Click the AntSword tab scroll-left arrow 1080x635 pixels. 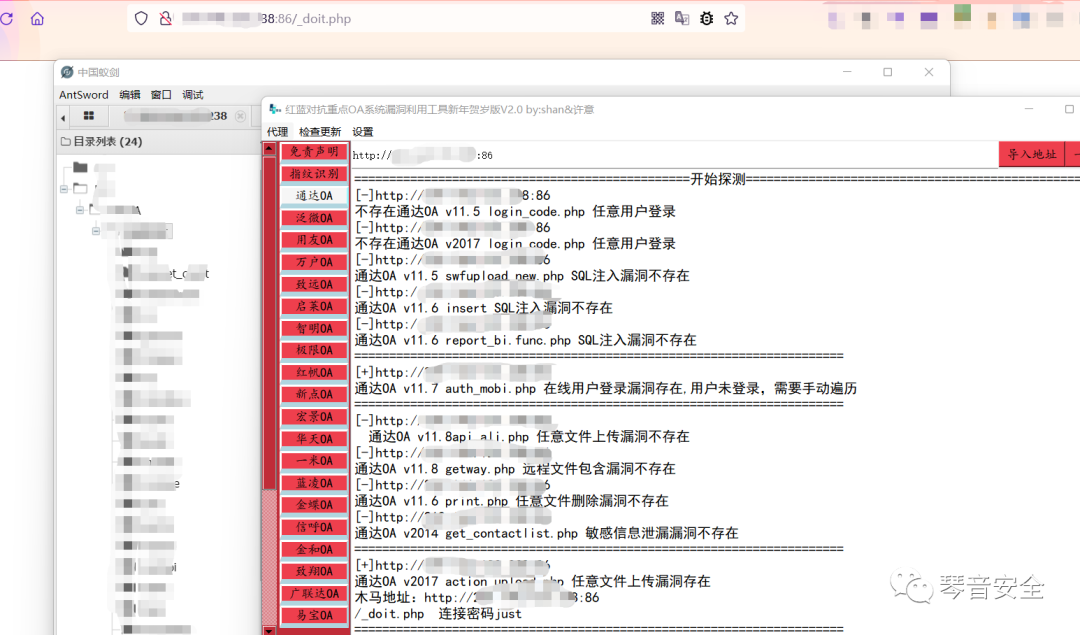click(63, 118)
